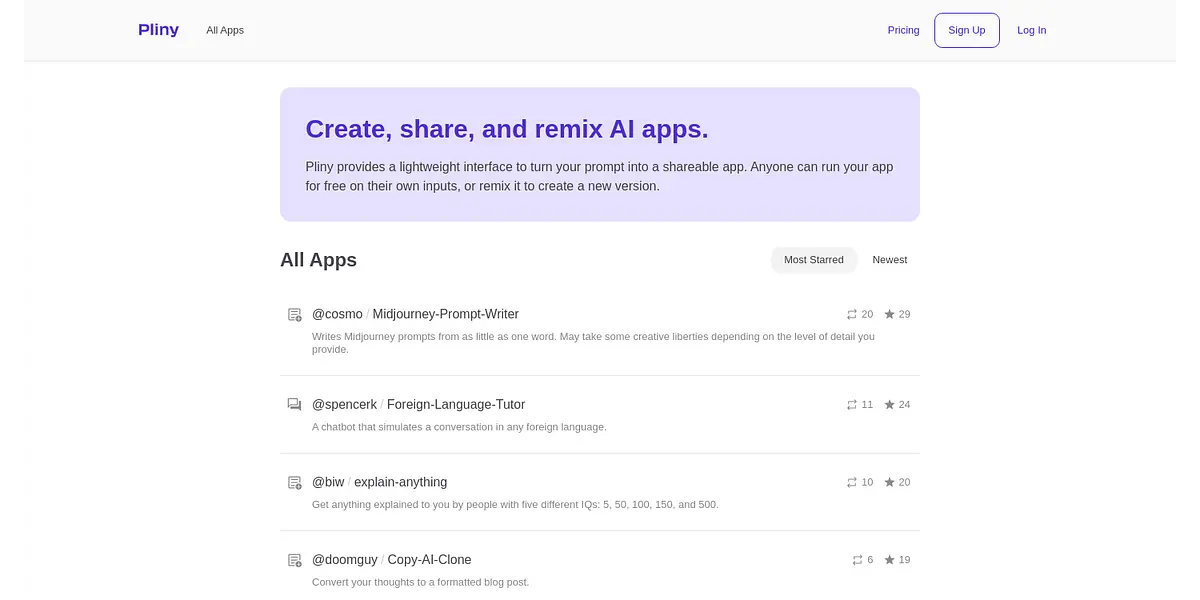The width and height of the screenshot is (1200, 600).
Task: Go to the Pricing page
Action: [903, 30]
